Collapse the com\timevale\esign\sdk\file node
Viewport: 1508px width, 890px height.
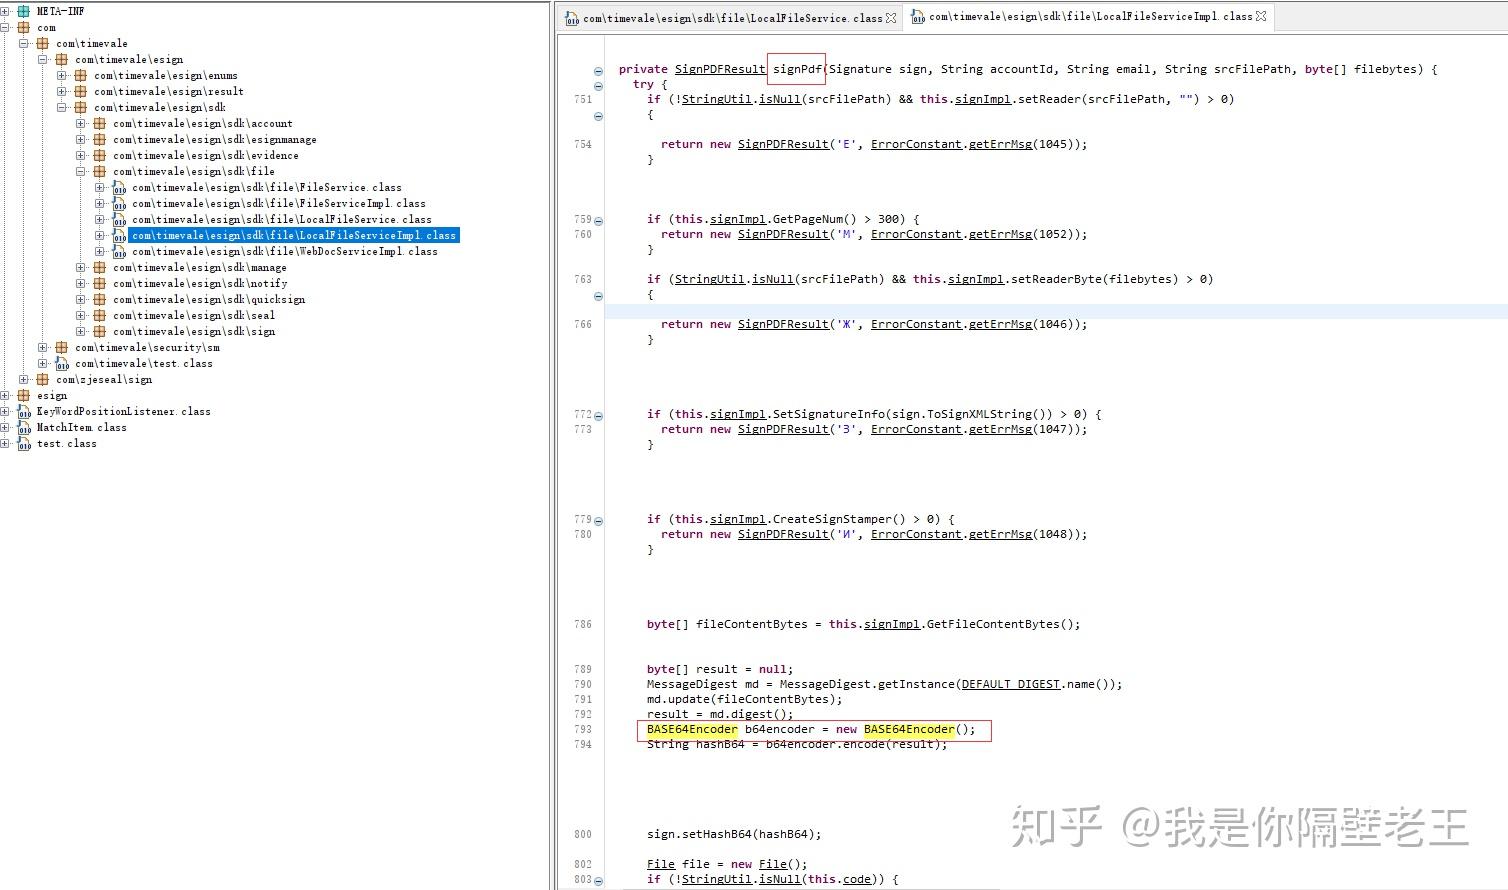pos(81,171)
